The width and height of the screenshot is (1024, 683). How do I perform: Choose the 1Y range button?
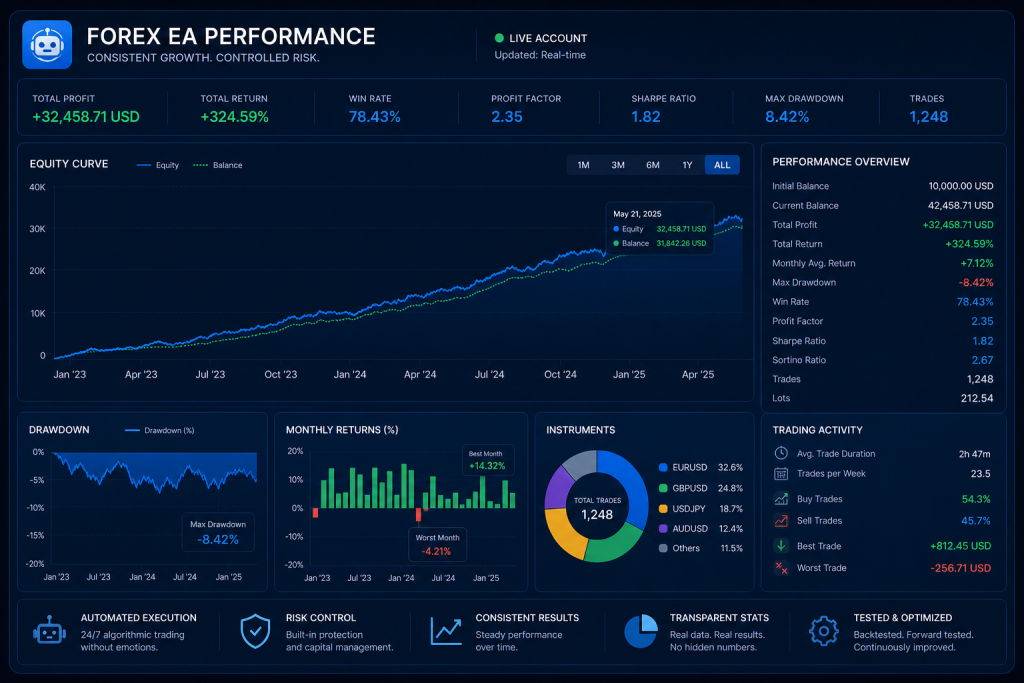(687, 165)
